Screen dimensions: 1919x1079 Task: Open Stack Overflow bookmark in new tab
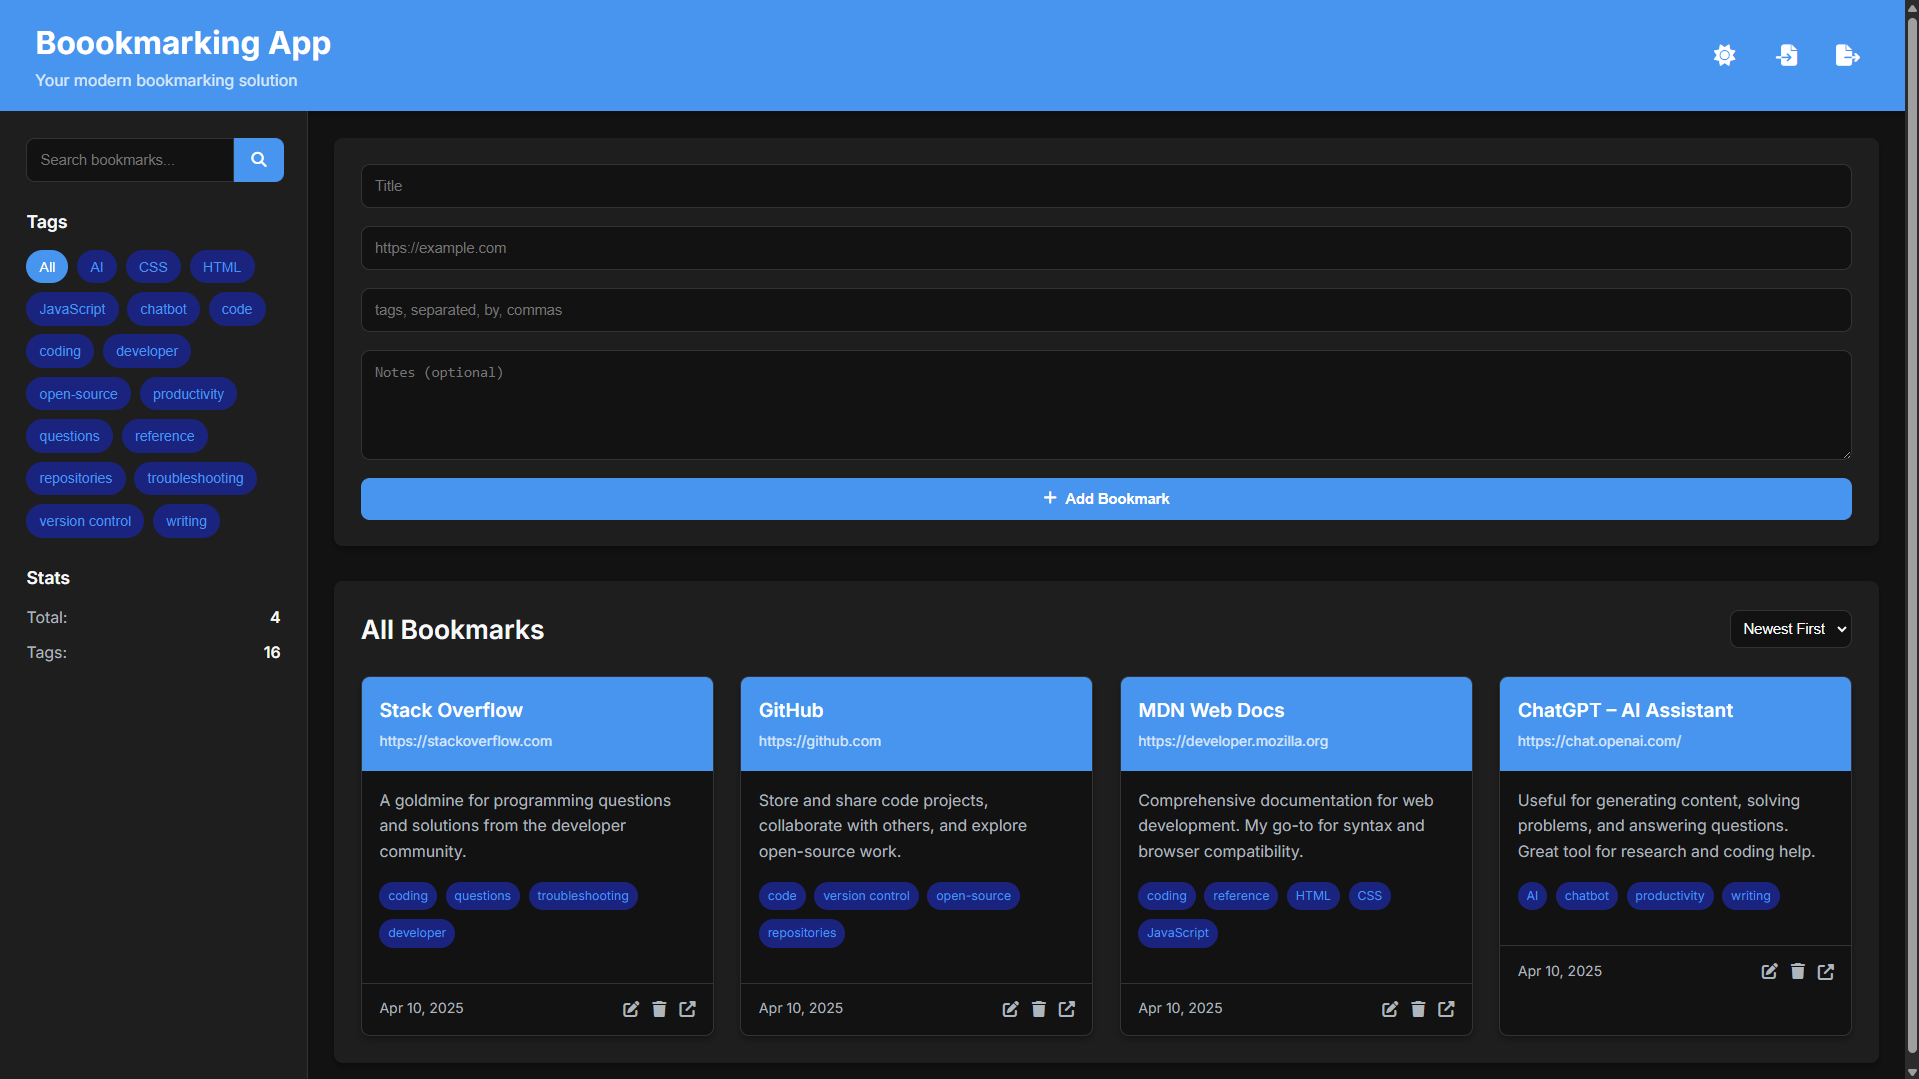coord(688,1009)
